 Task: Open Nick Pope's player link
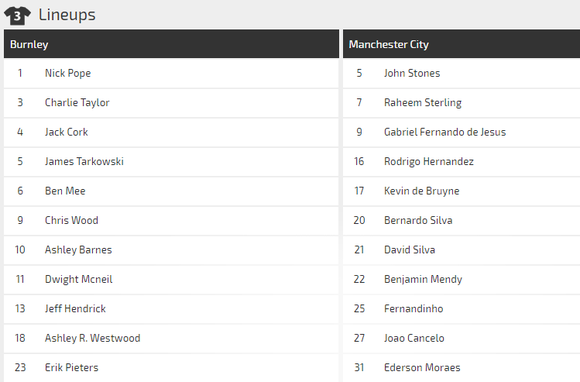click(68, 73)
